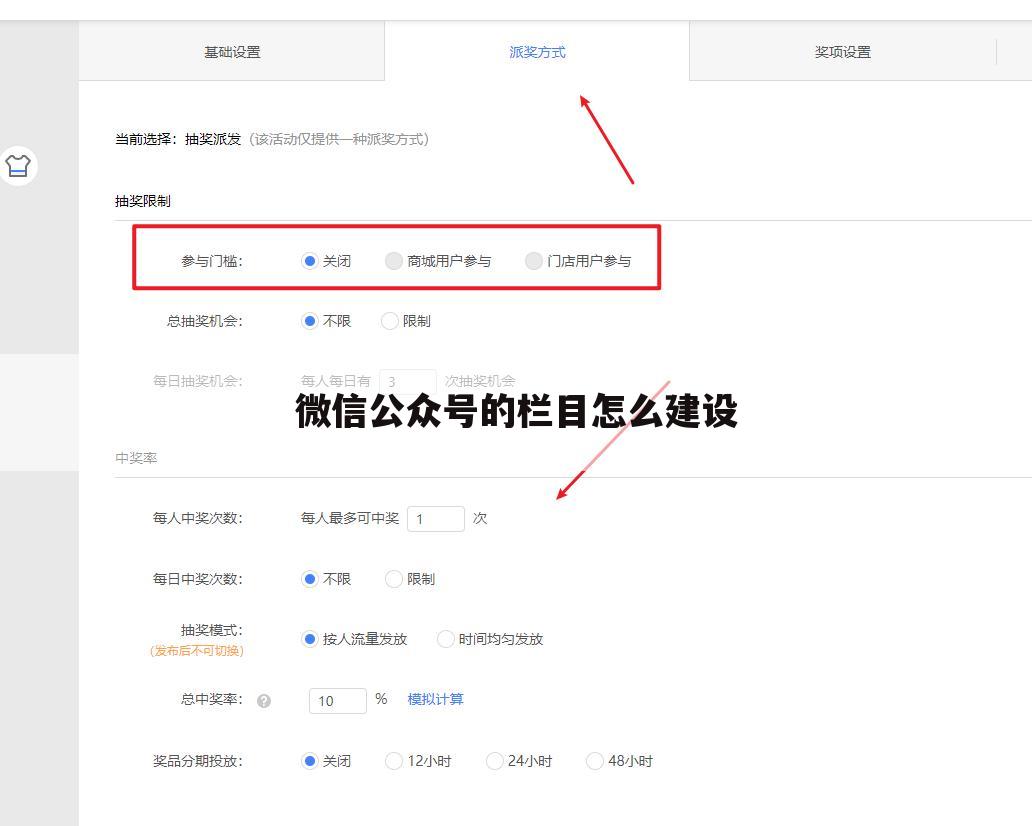Screen dimensions: 1032x826
Task: Select 商城用户参与 under 参与门槛
Action: click(x=394, y=259)
